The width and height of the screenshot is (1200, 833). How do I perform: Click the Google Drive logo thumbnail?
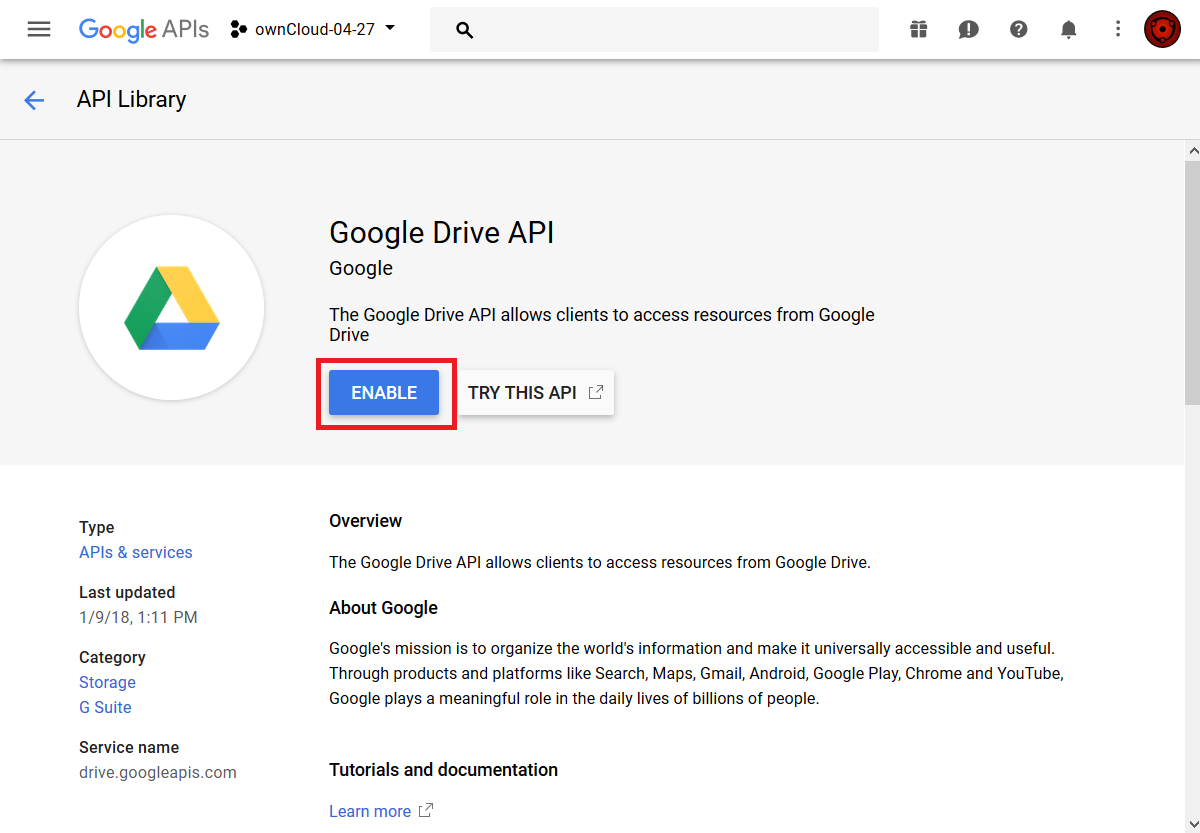tap(171, 308)
